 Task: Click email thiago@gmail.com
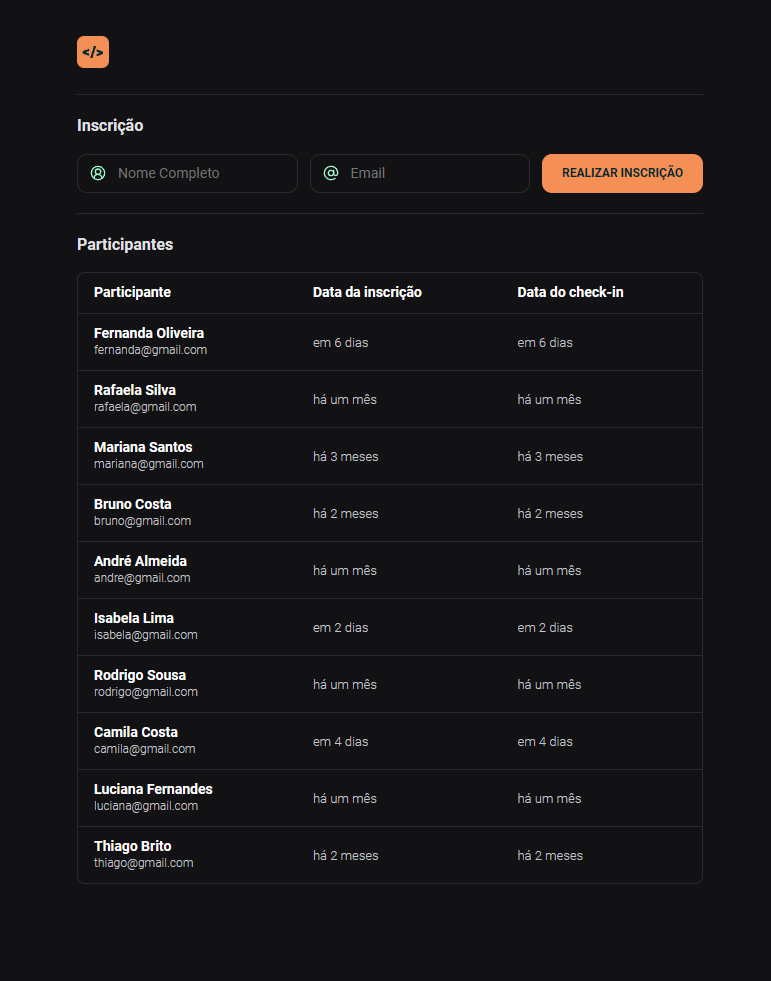[143, 862]
